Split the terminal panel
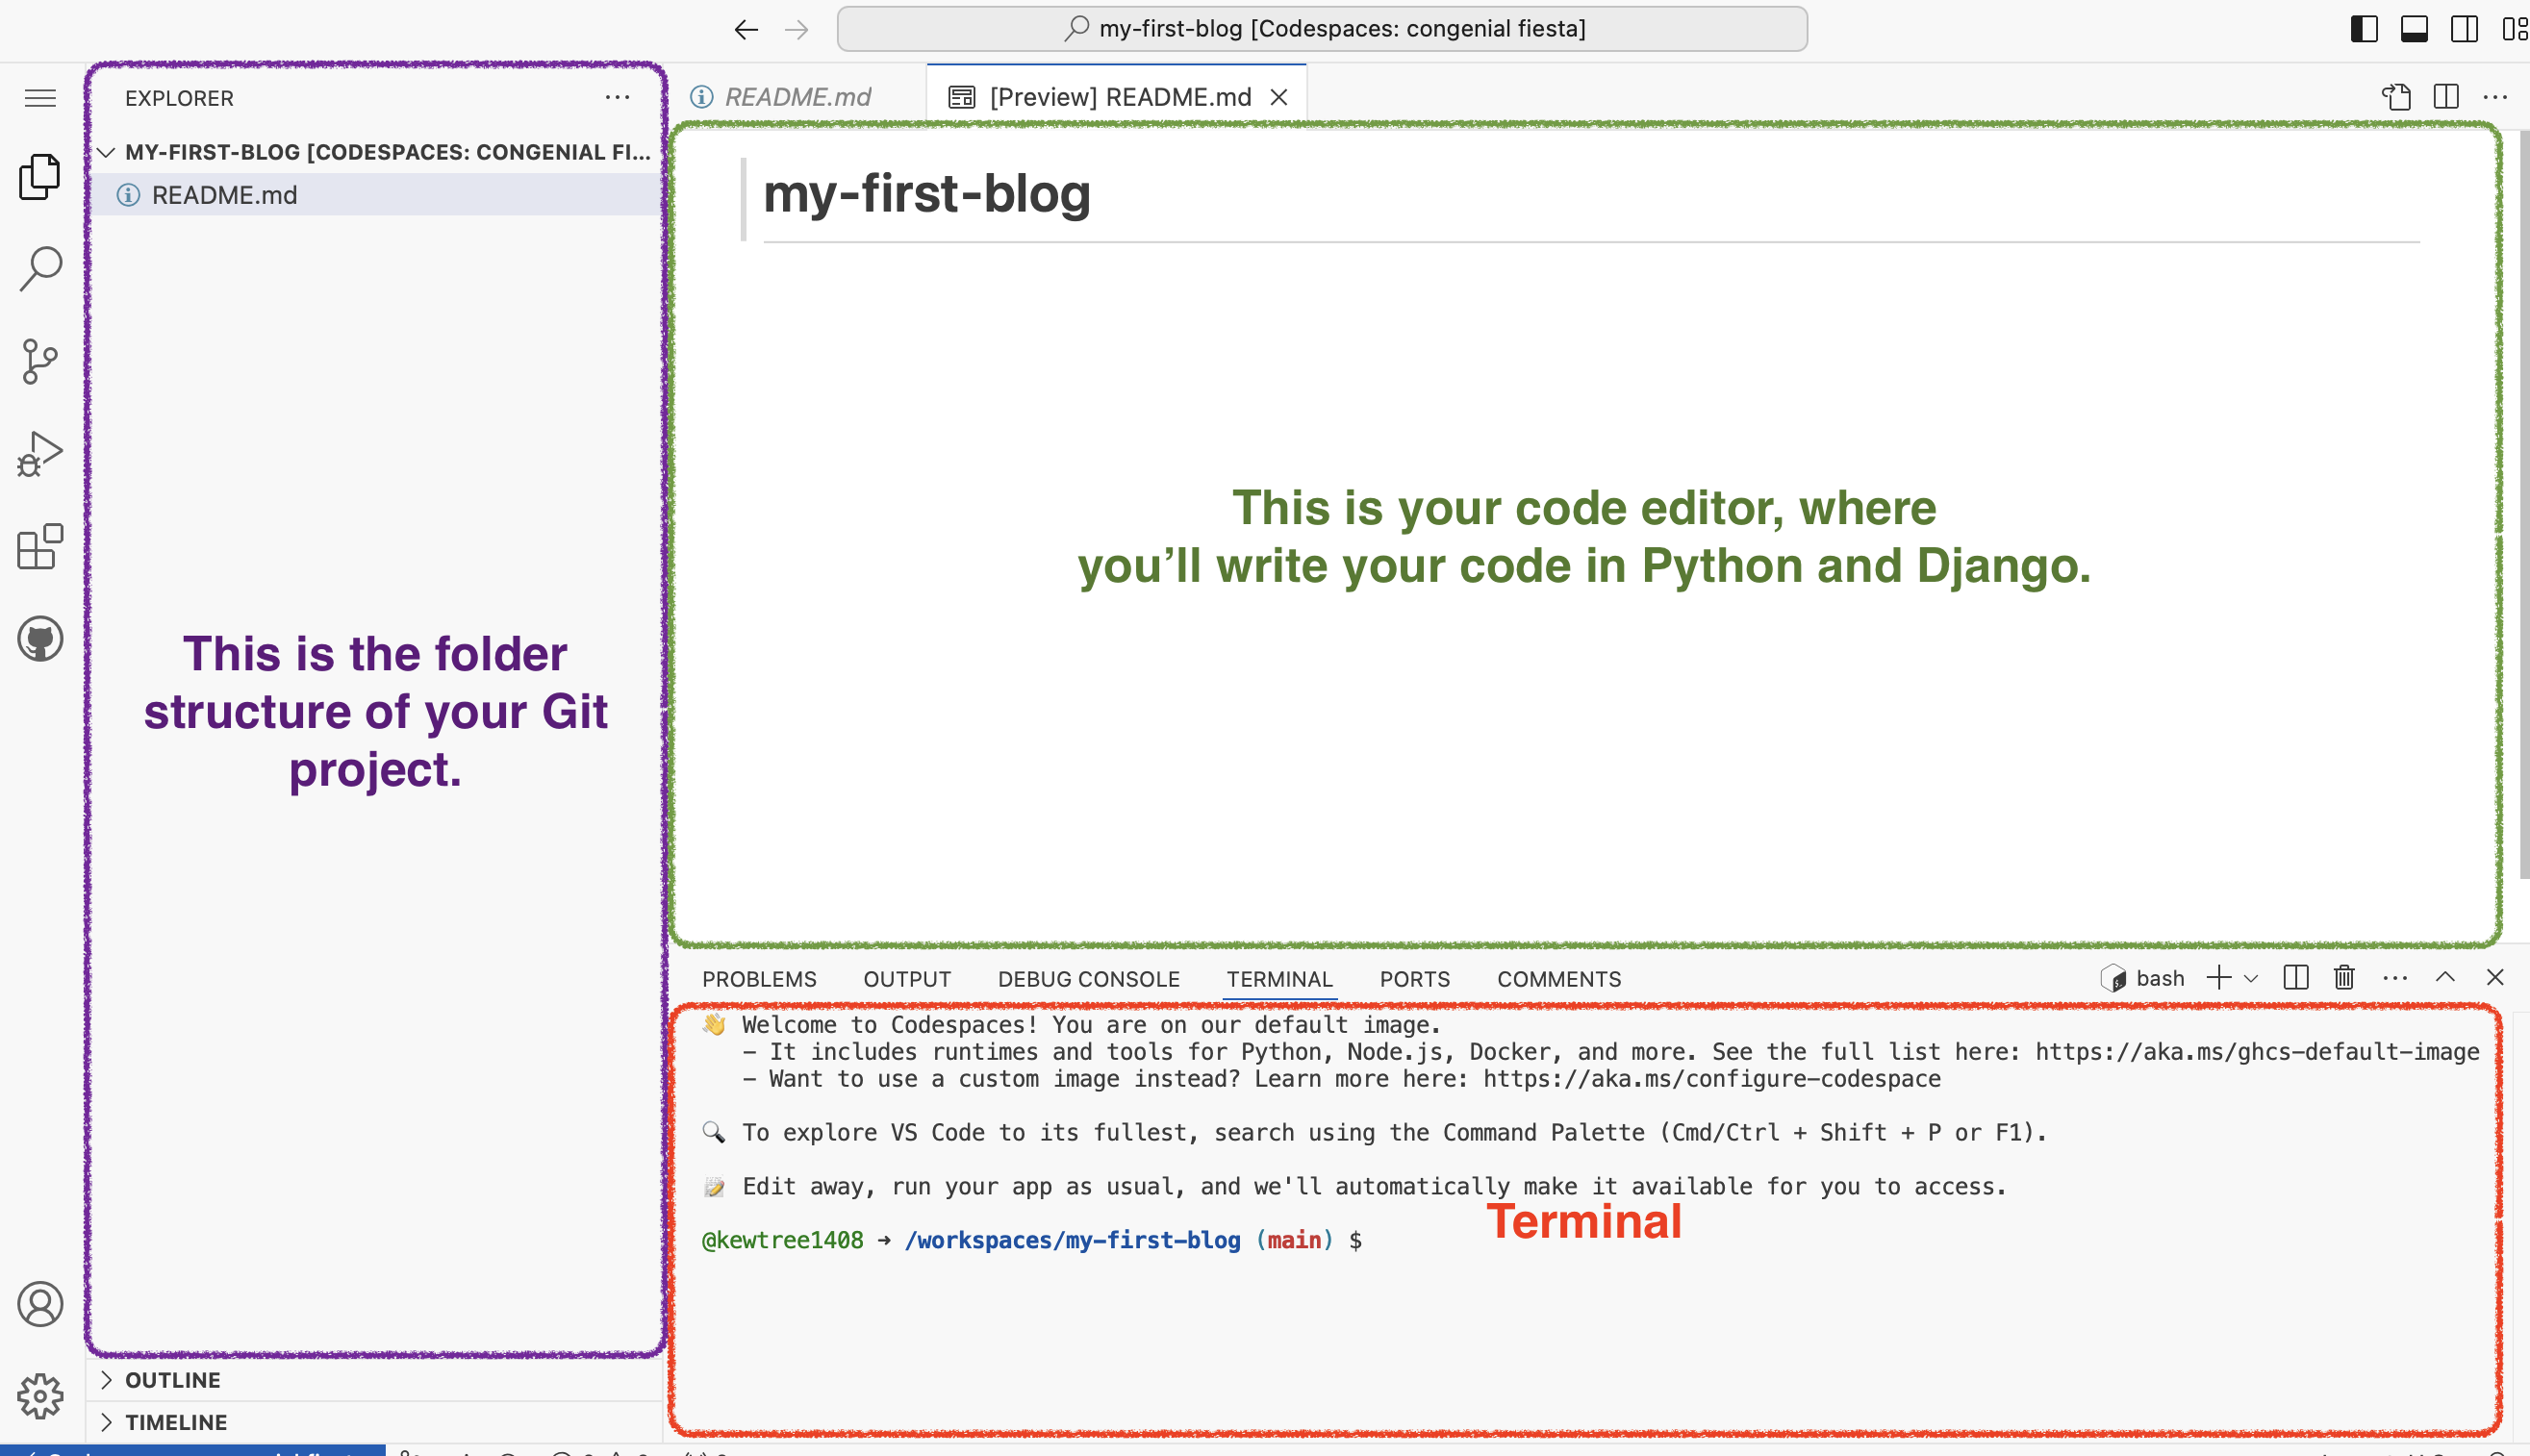The width and height of the screenshot is (2530, 1456). (2296, 977)
